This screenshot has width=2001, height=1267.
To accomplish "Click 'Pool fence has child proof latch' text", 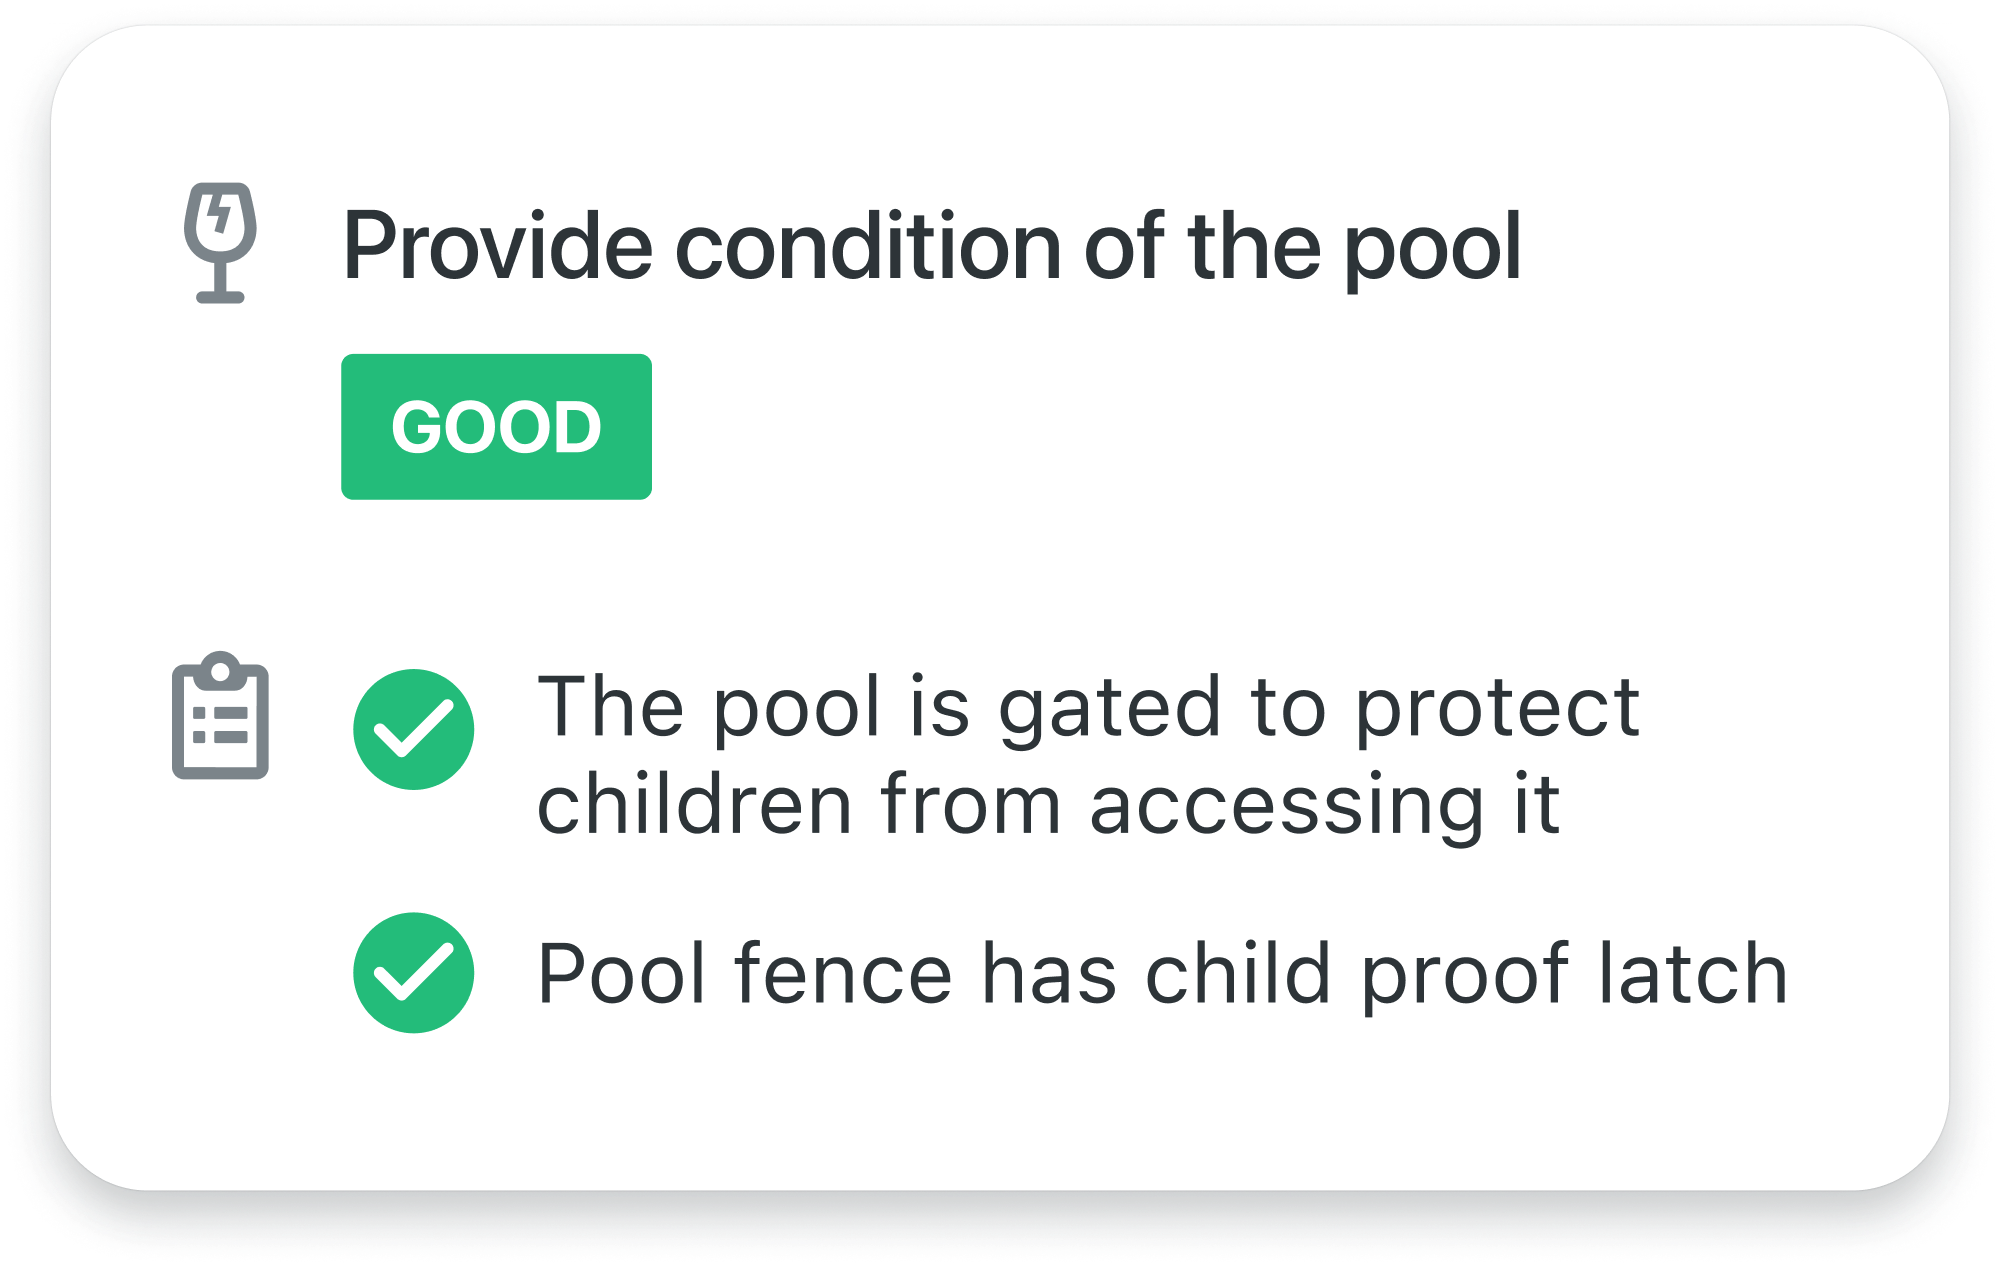I will click(x=1161, y=974).
